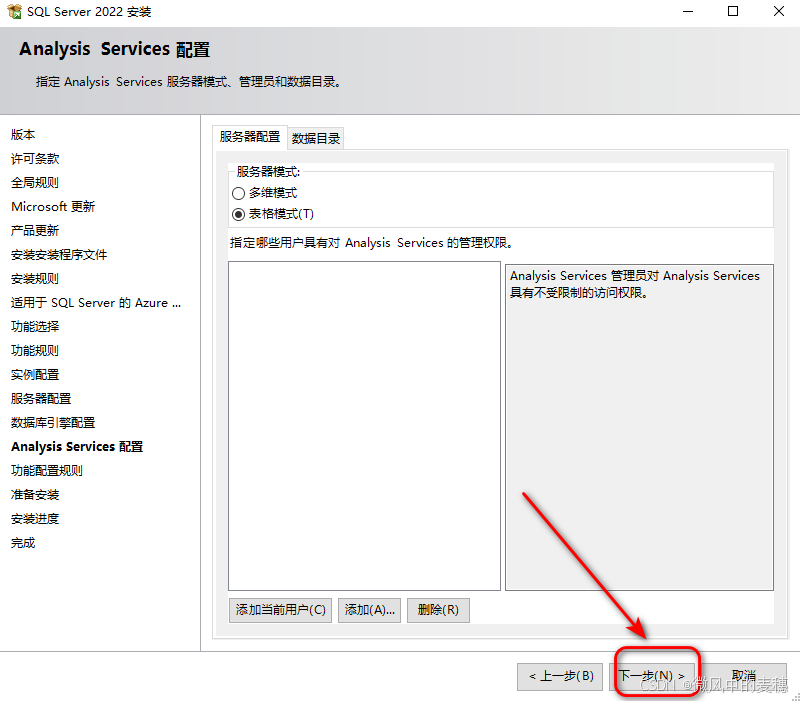The image size is (800, 701).
Task: Click the empty administrators list box
Action: (364, 426)
